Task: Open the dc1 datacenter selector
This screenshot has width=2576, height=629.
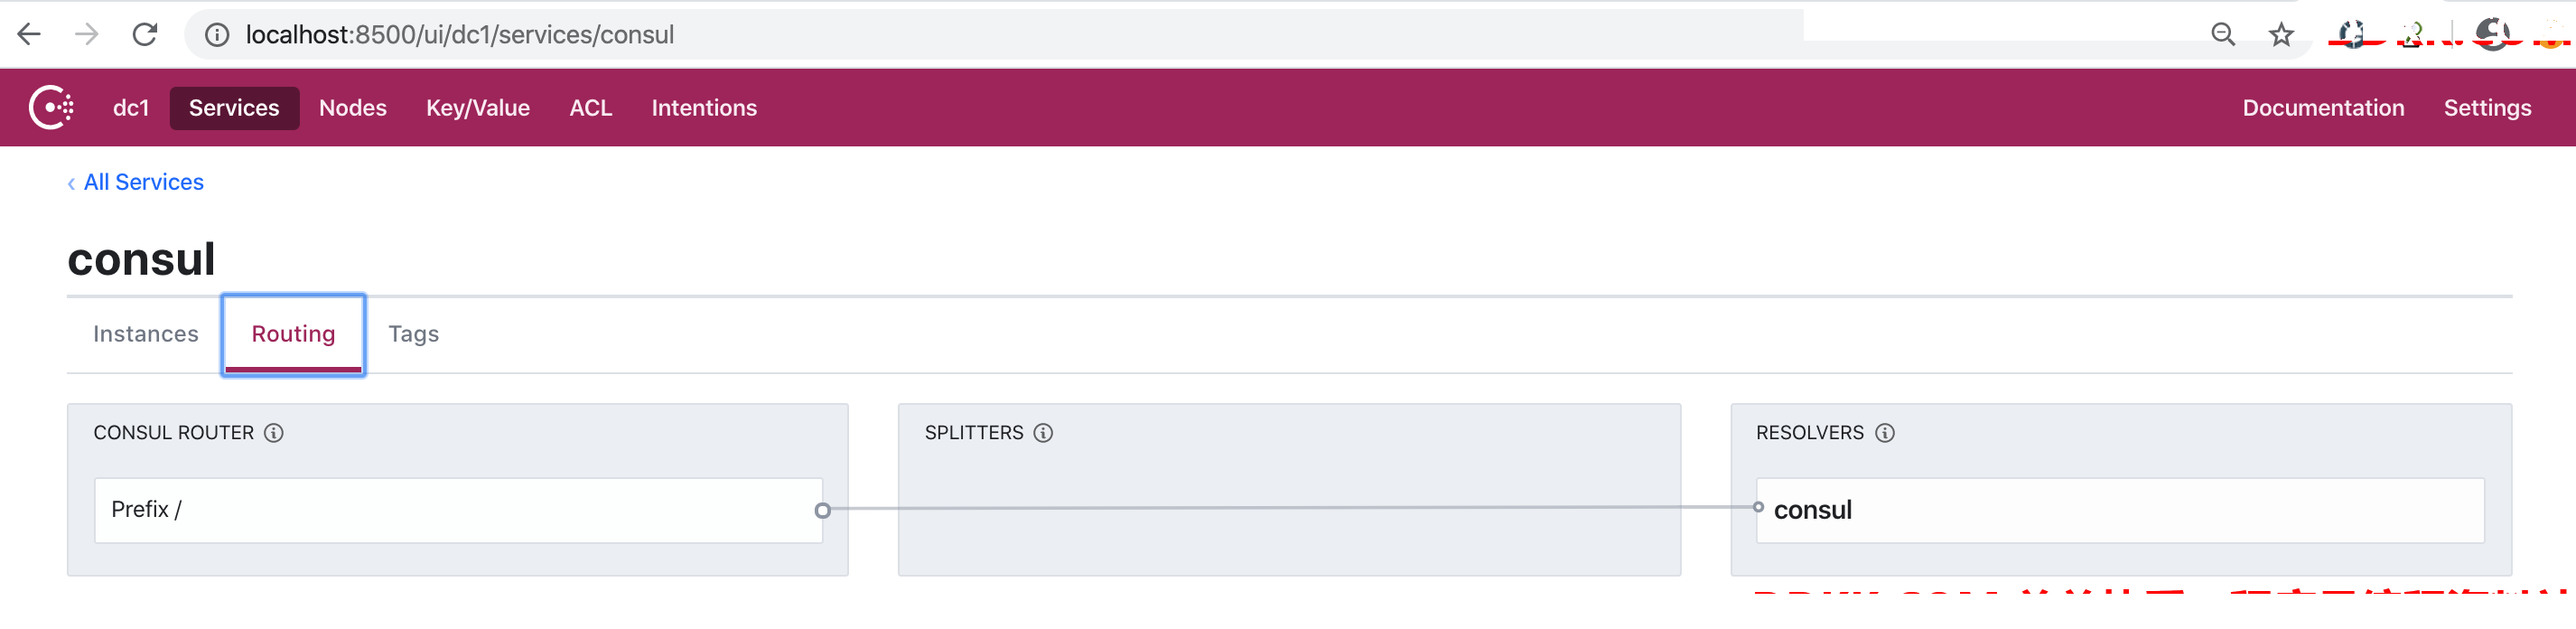Action: coord(131,108)
